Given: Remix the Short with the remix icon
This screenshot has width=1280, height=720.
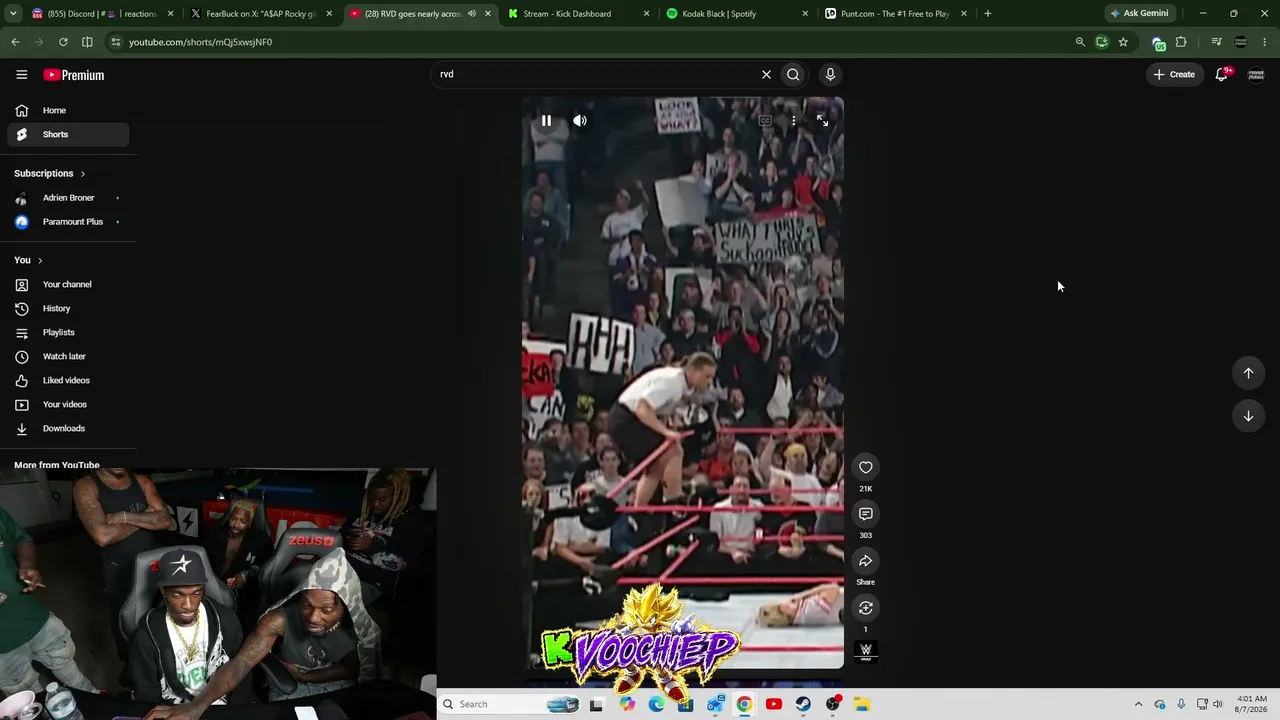Looking at the screenshot, I should point(866,608).
